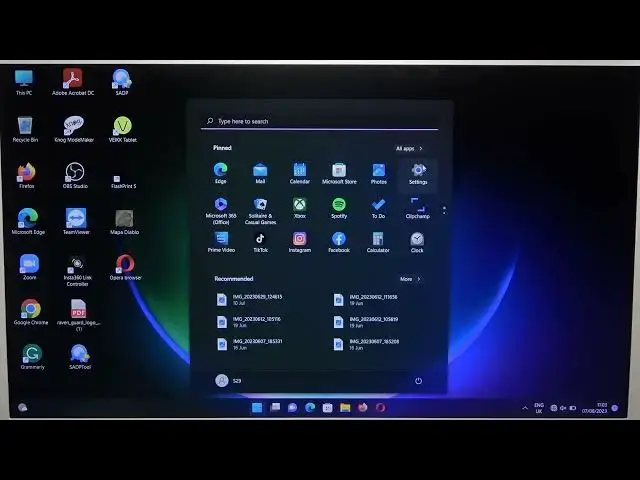Image resolution: width=640 pixels, height=480 pixels.
Task: Select the Google Chrome desktop icon
Action: [x=31, y=312]
